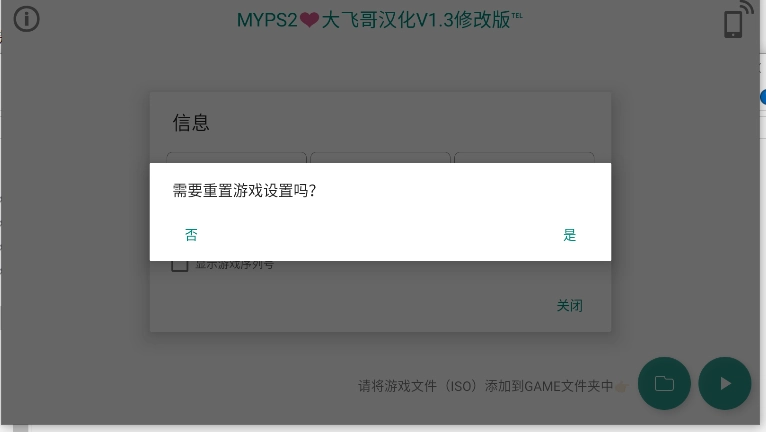Image resolution: width=766 pixels, height=432 pixels.
Task: Click the partially hidden 显示游戏序列号 label
Action: click(x=235, y=265)
